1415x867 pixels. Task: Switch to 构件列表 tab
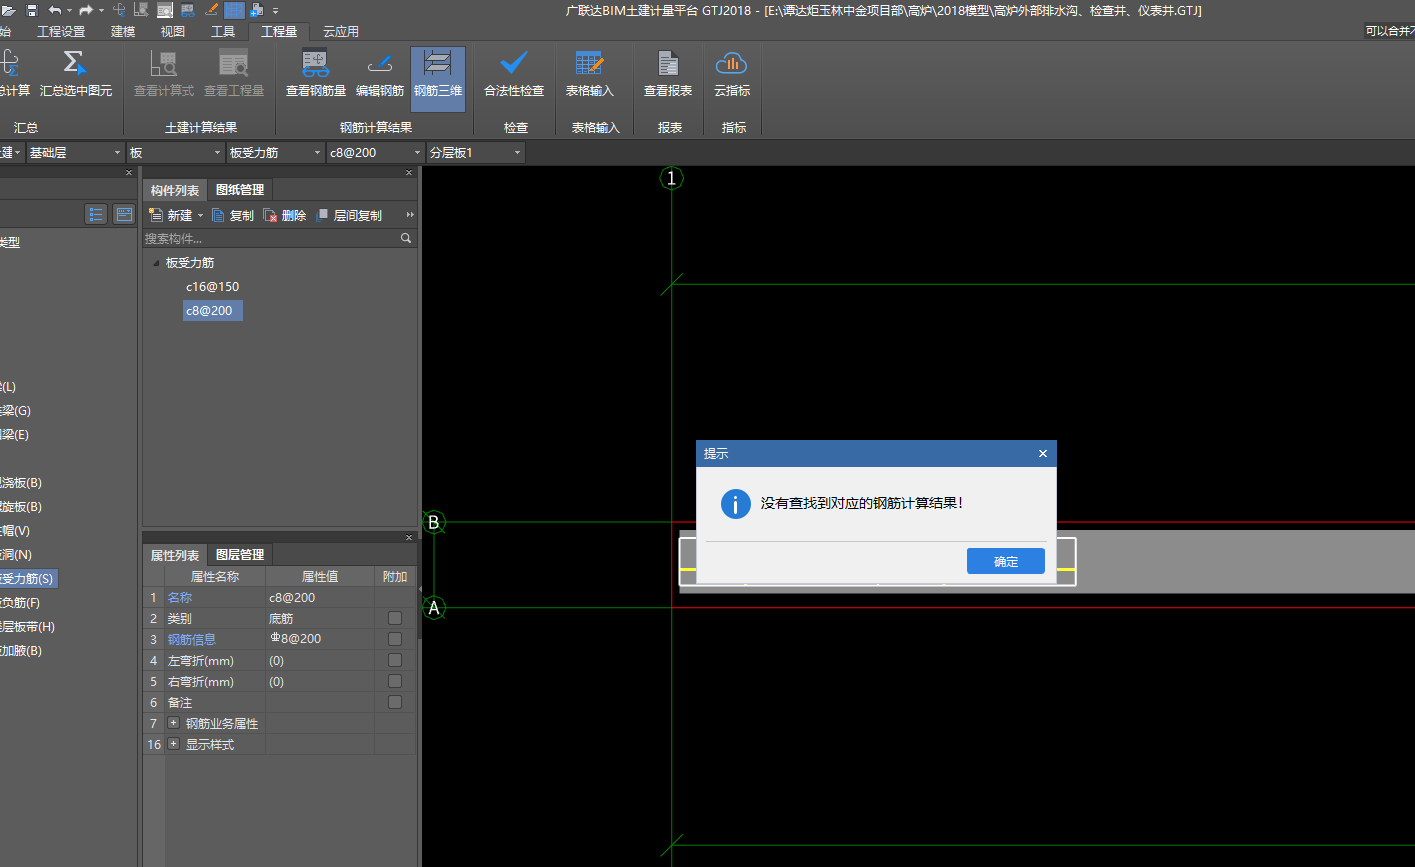pos(175,190)
